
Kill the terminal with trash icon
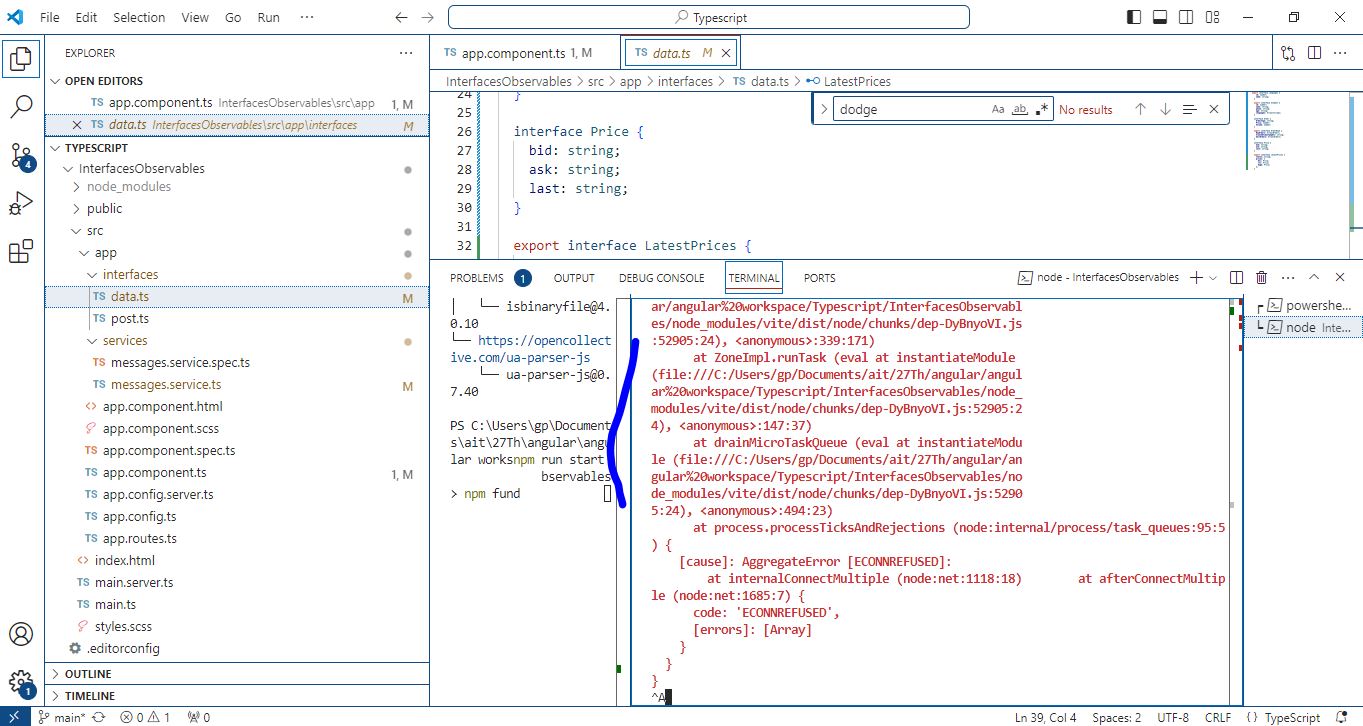coord(1262,277)
